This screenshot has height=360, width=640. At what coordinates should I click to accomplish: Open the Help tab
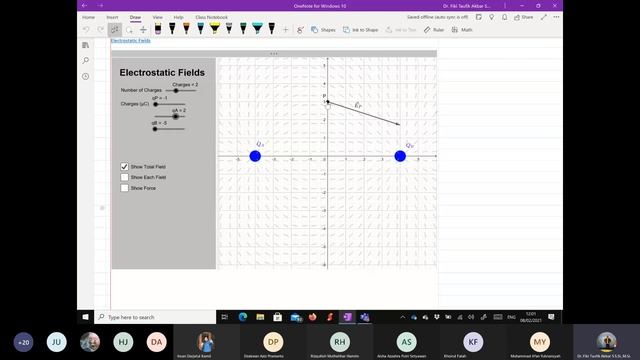[178, 17]
